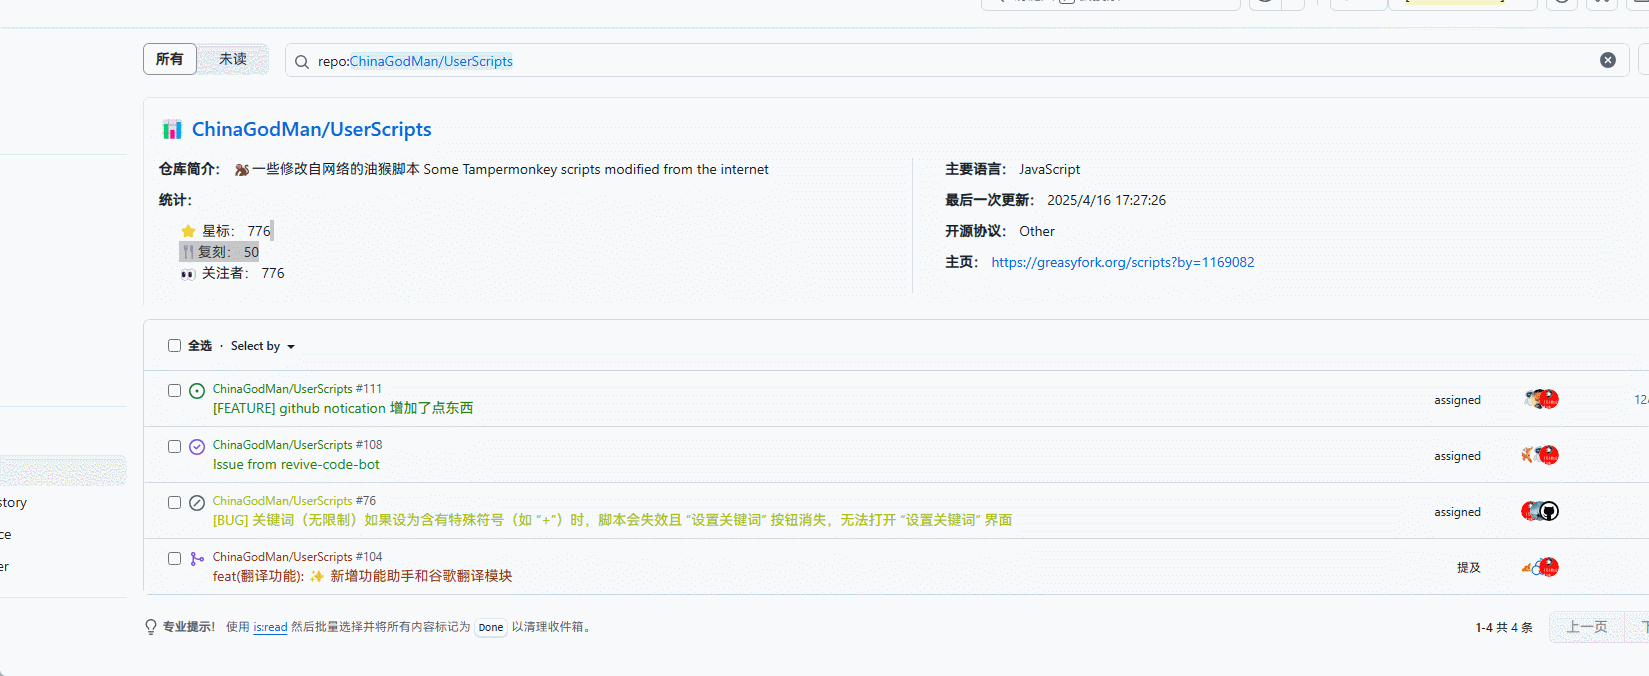Check the 全选 select-all checkbox
This screenshot has width=1649, height=676.
click(174, 346)
